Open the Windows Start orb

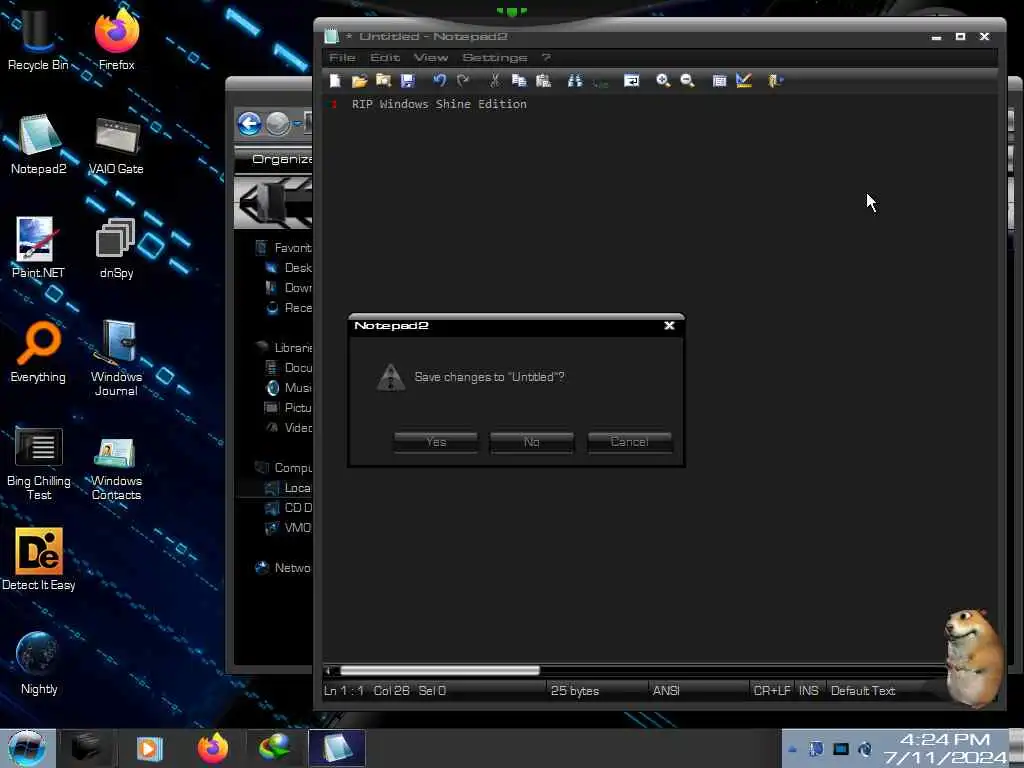pyautogui.click(x=26, y=748)
